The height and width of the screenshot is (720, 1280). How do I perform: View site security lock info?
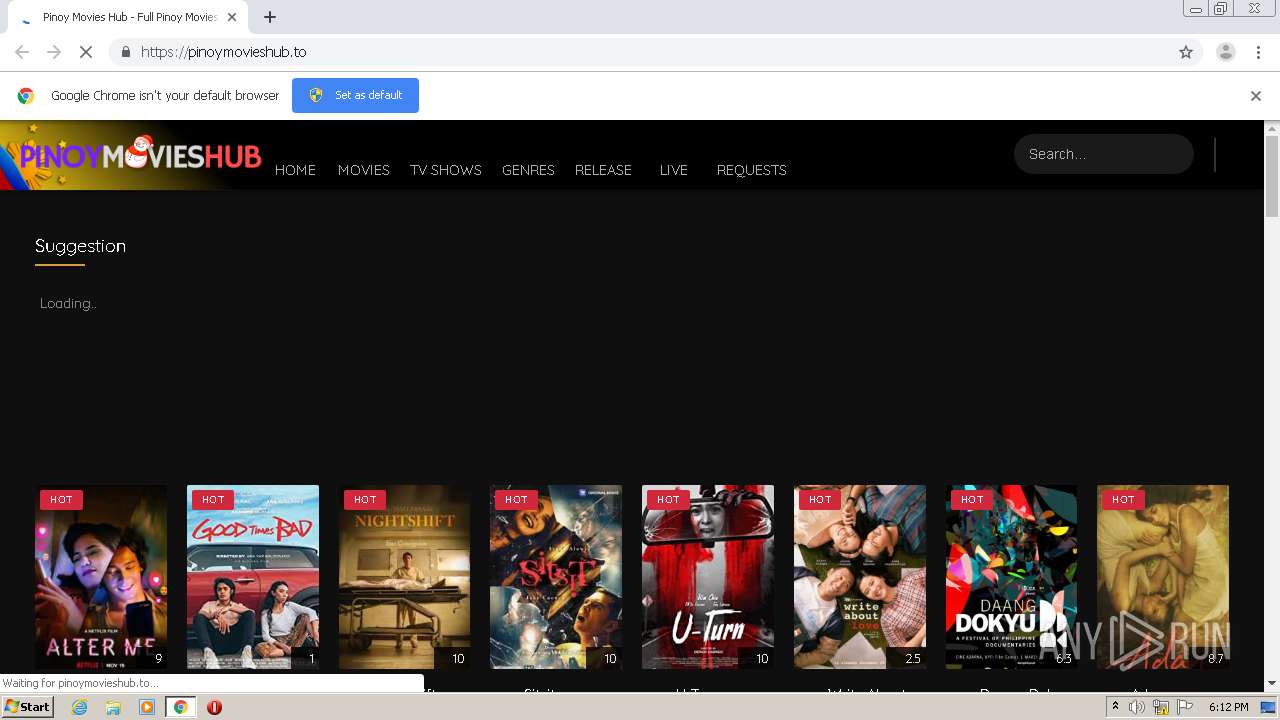125,52
